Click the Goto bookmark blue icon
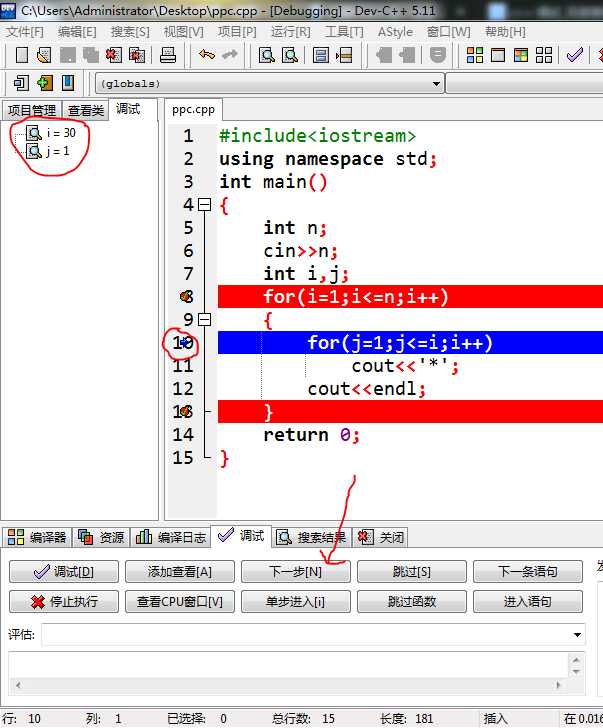Viewport: 603px width, 728px height. 68,84
